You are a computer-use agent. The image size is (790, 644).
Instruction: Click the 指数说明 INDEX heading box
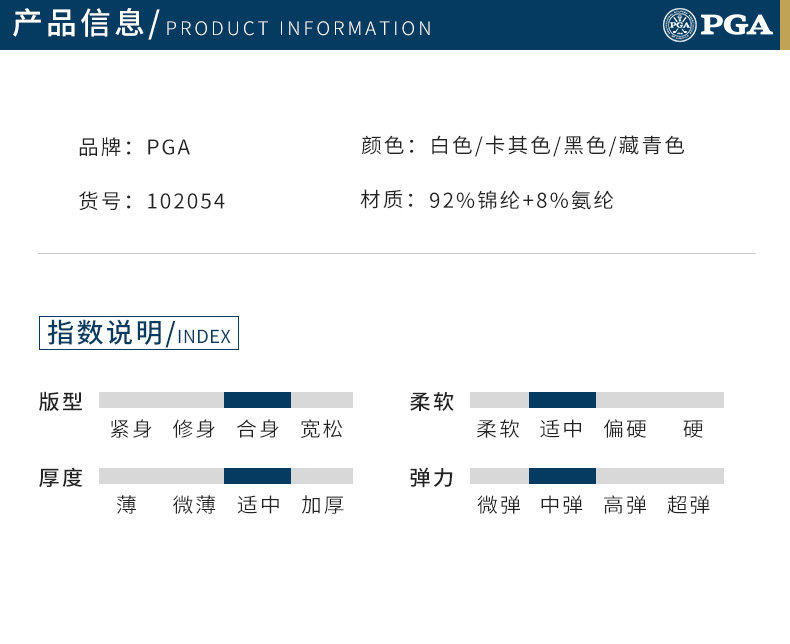coord(139,333)
